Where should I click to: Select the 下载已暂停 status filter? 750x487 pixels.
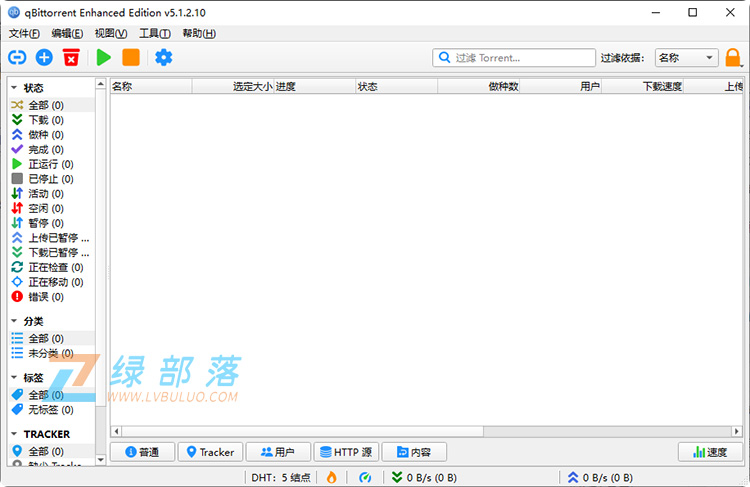pos(52,253)
